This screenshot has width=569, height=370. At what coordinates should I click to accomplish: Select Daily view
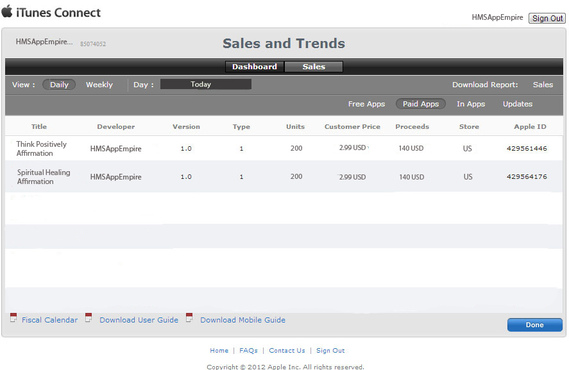click(59, 85)
